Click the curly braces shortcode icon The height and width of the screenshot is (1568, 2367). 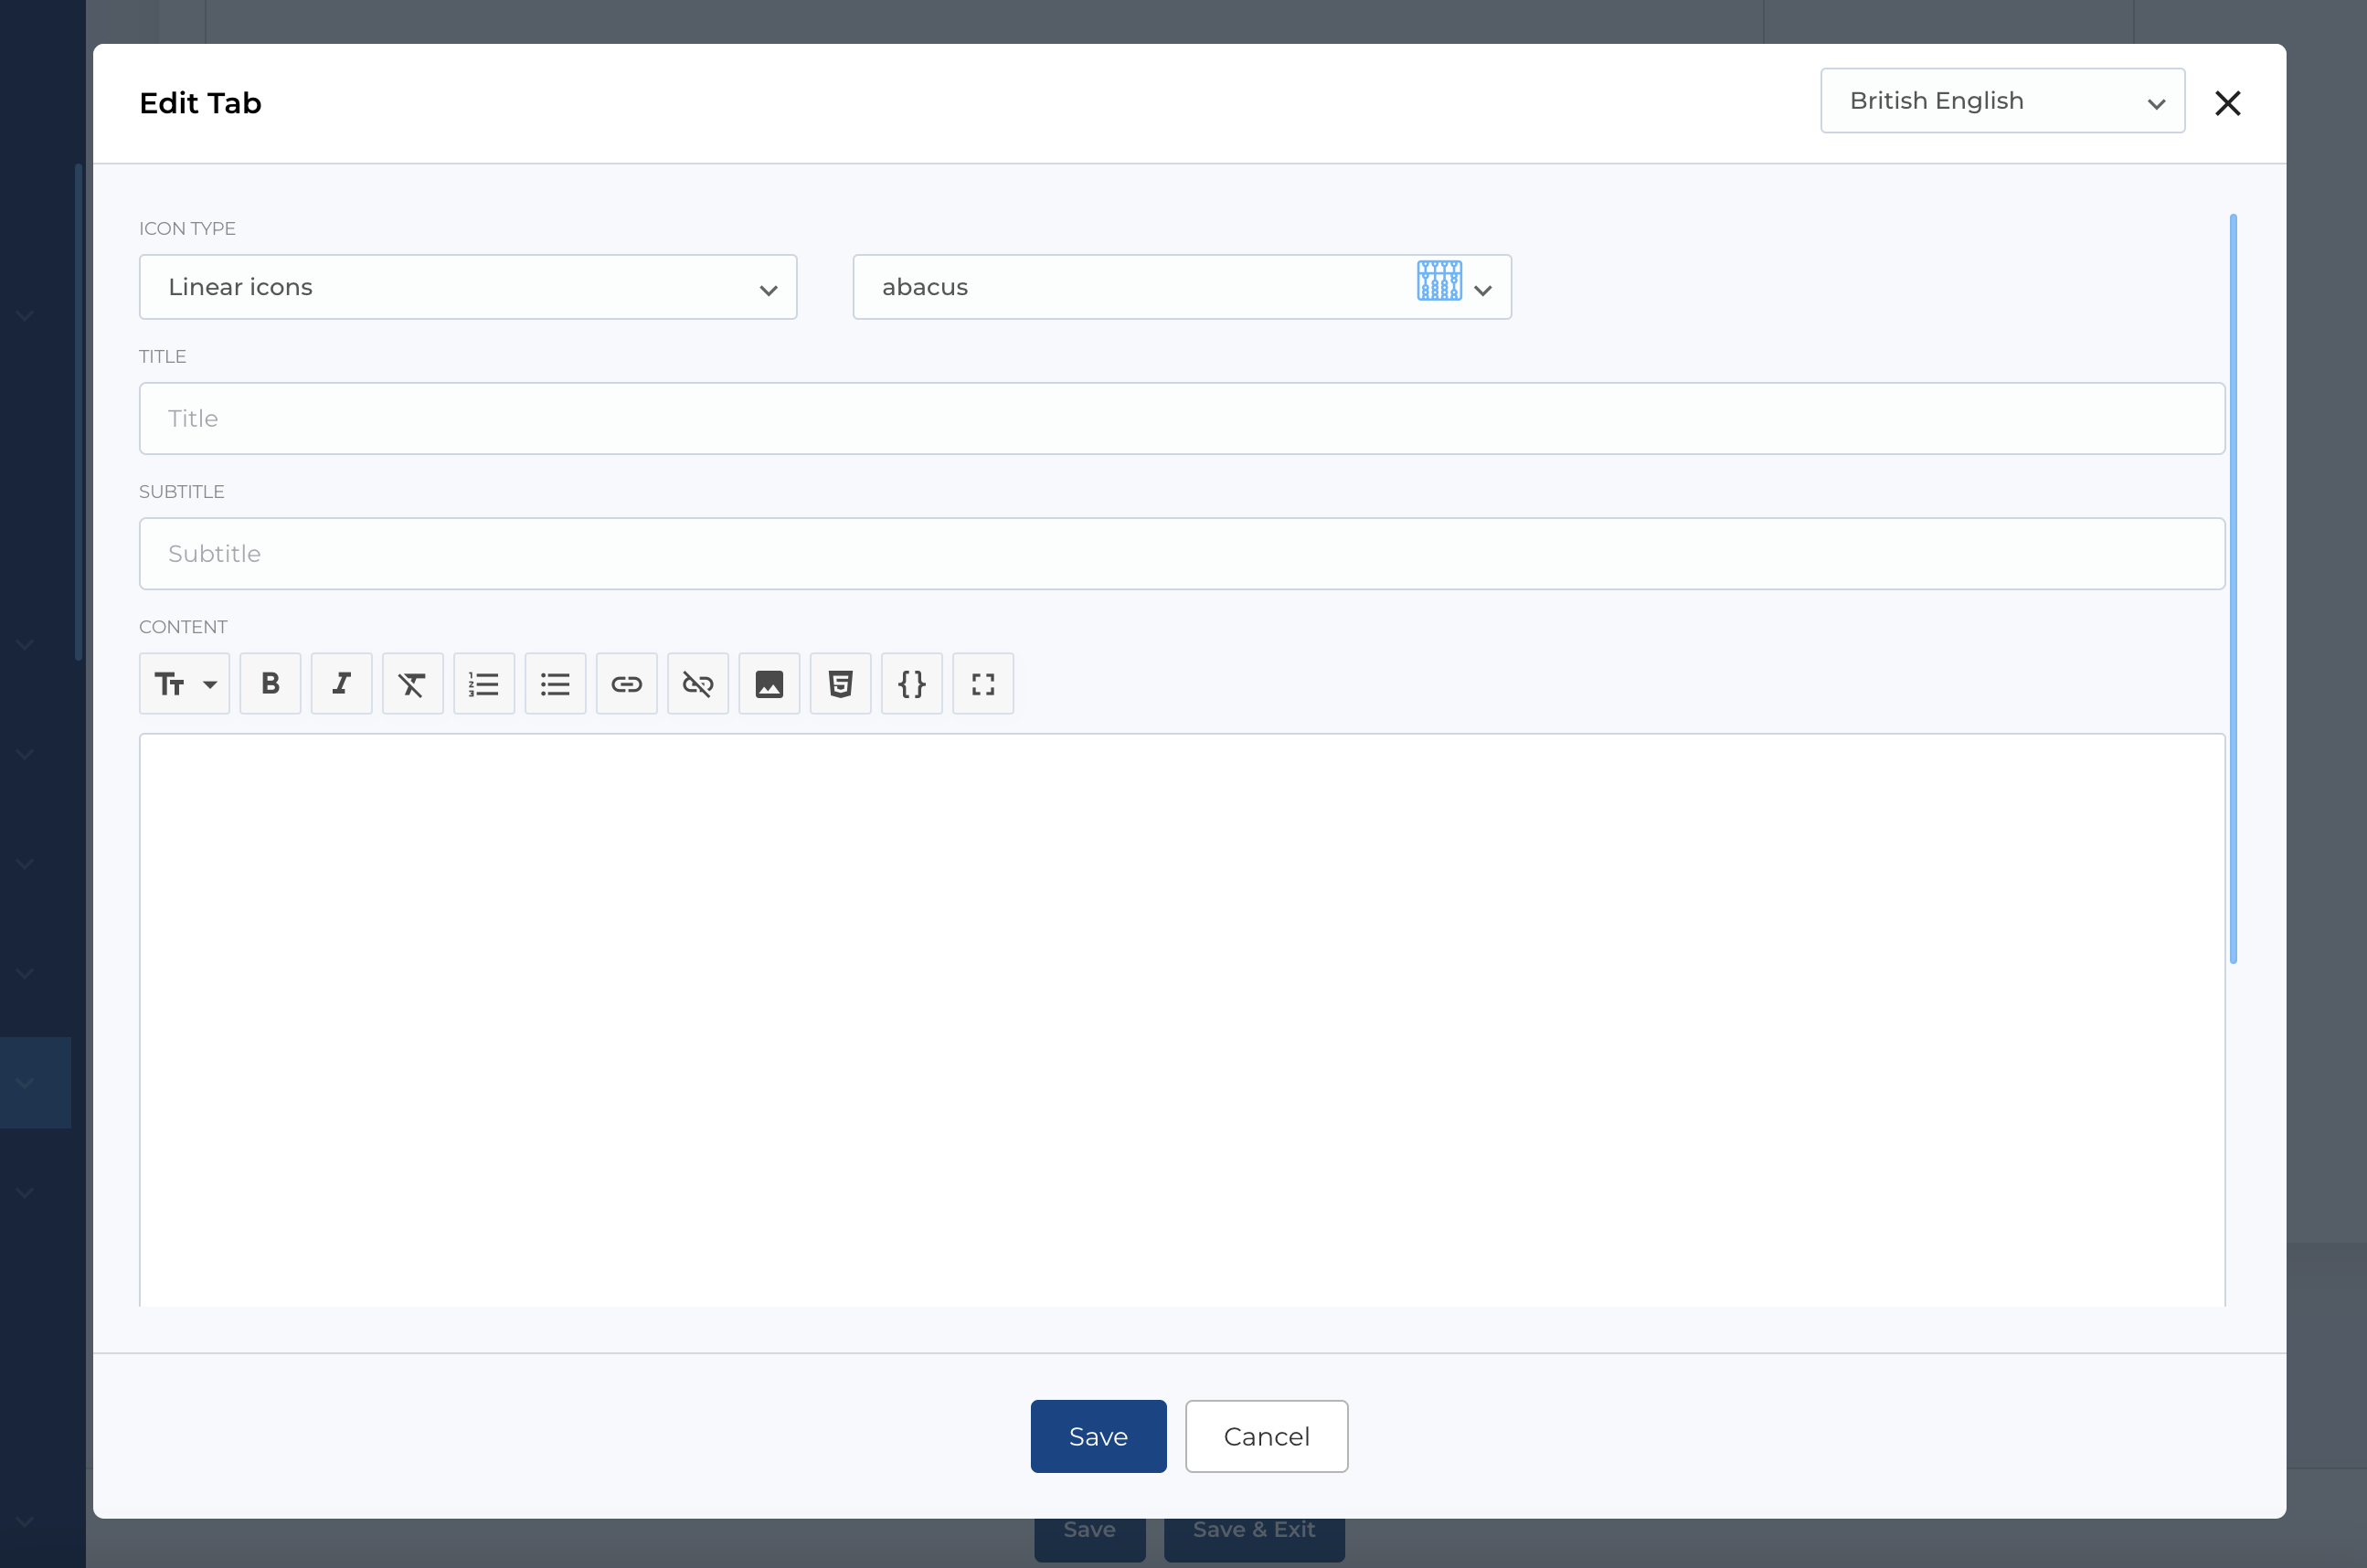(911, 684)
